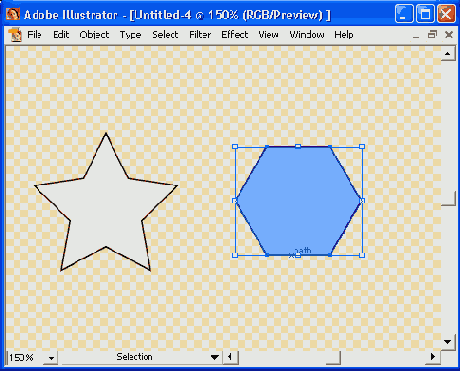Restore the document window in menu bar

tap(432, 34)
